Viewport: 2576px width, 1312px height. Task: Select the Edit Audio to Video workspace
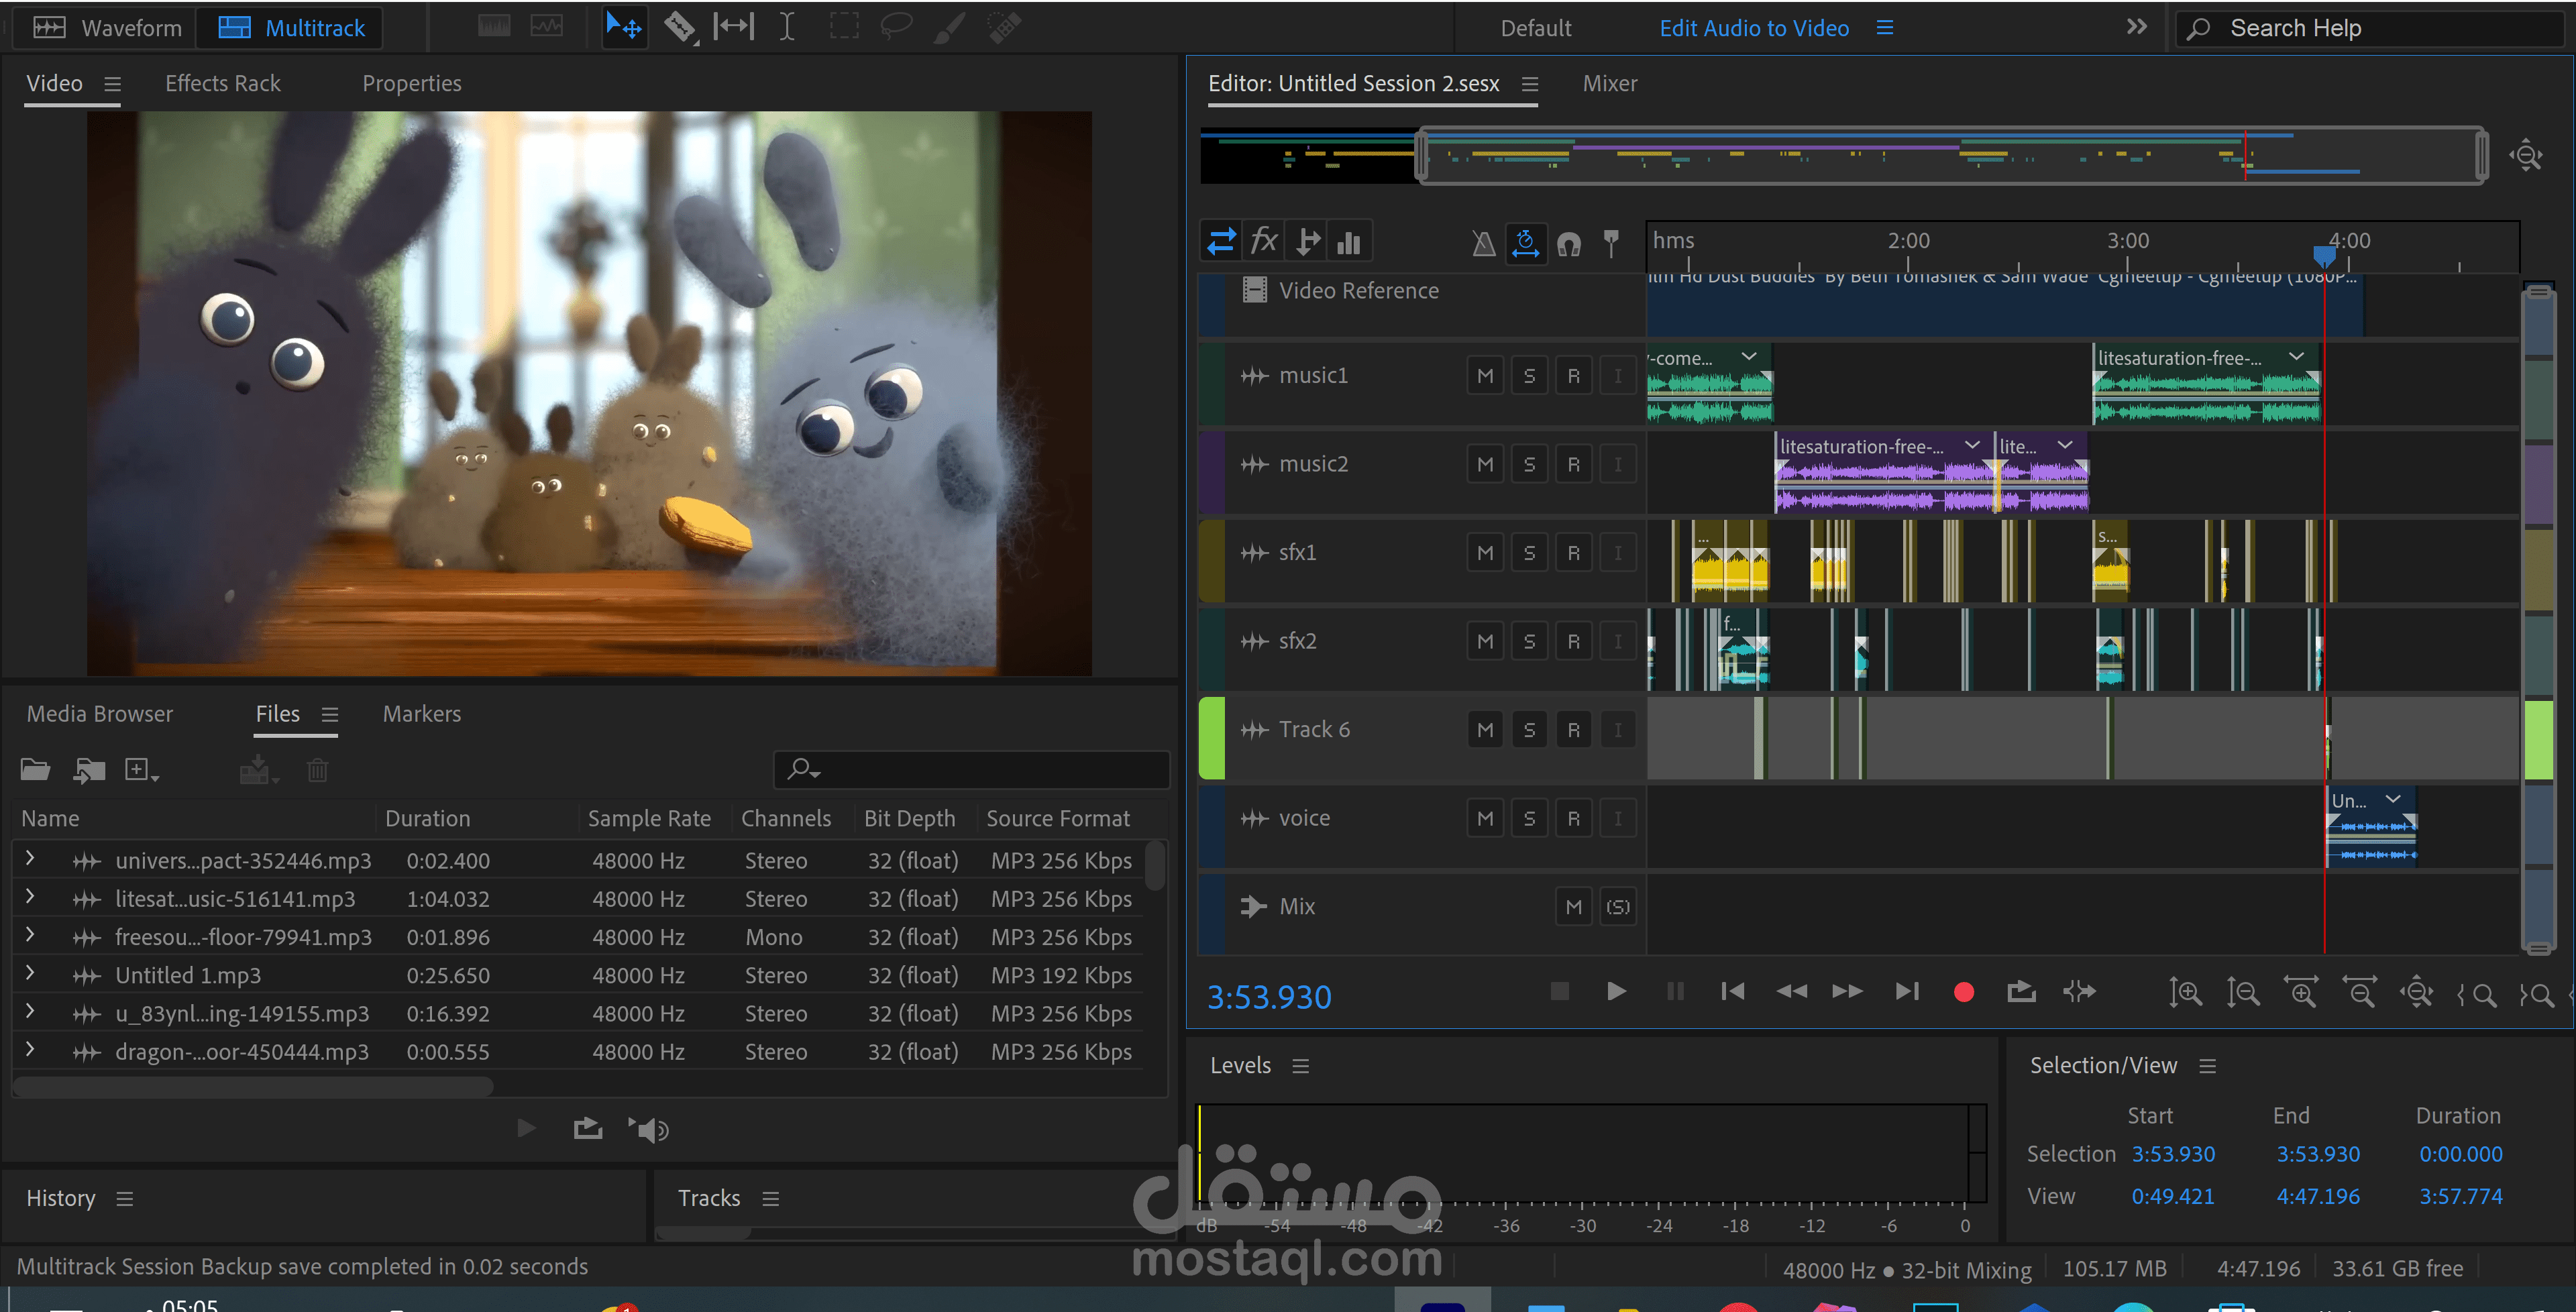point(1754,28)
